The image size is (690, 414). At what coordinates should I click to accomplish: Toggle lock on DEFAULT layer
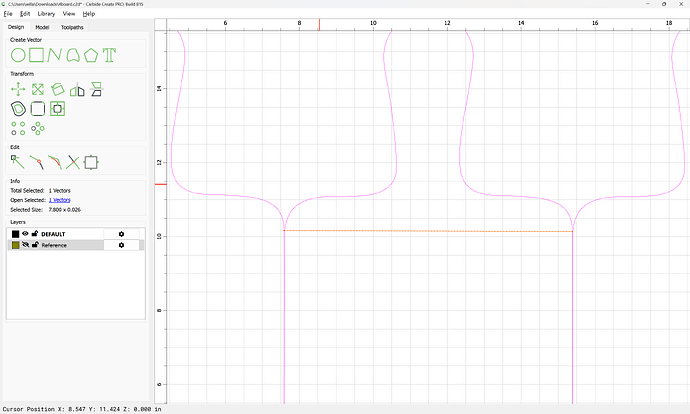(x=35, y=234)
